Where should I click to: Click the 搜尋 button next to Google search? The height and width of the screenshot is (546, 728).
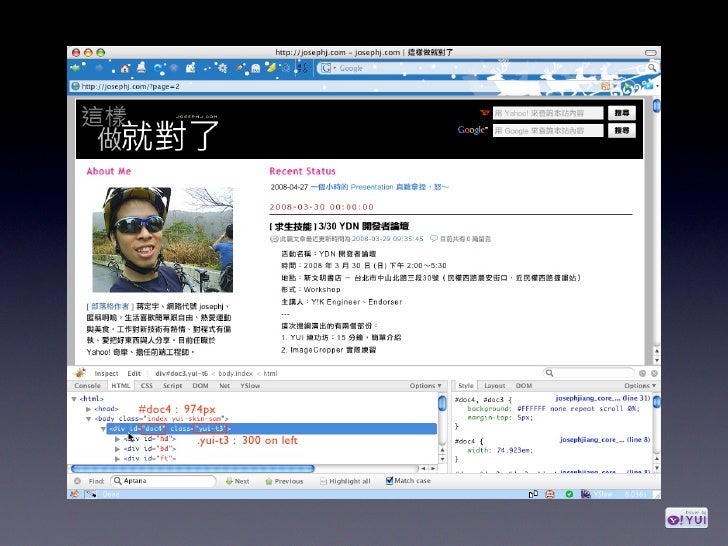pos(622,130)
